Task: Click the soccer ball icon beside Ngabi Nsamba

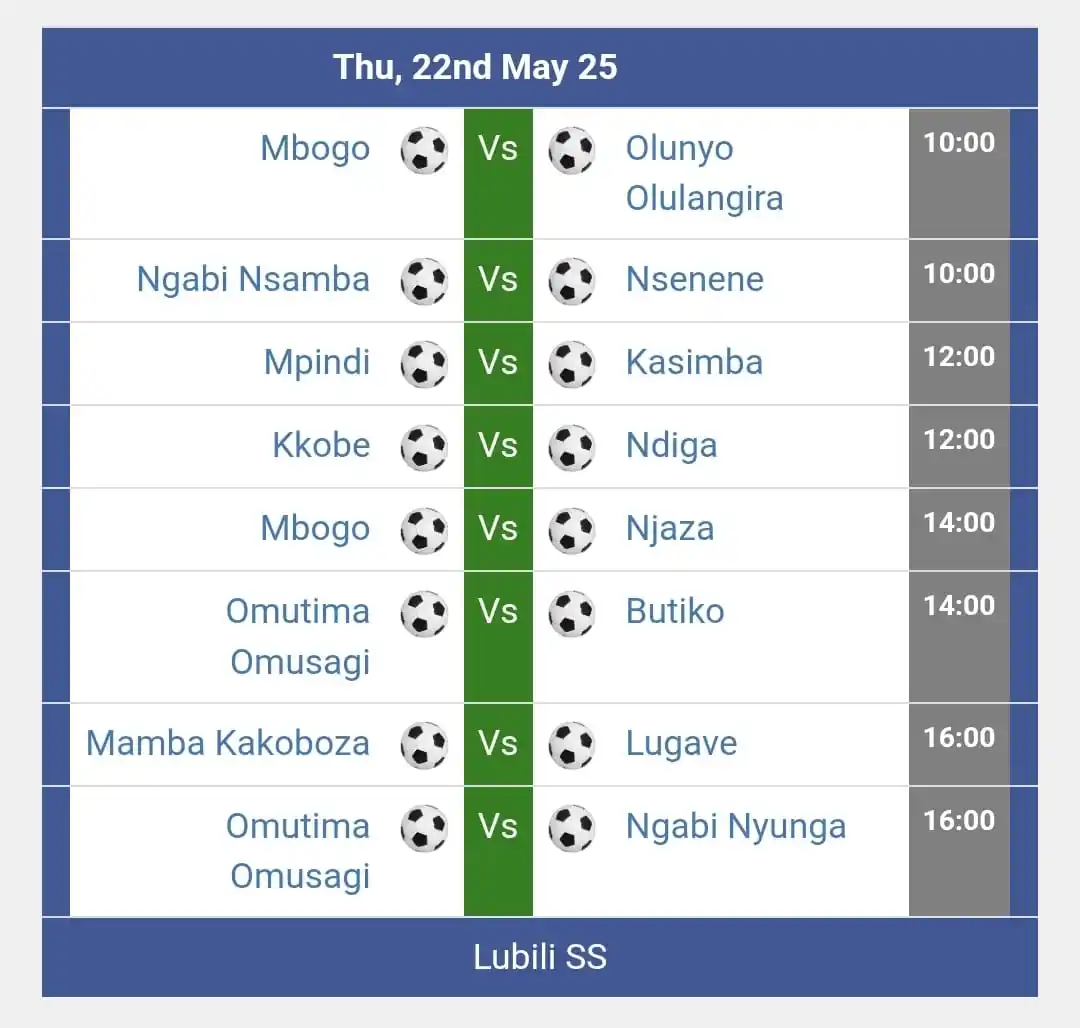Action: click(x=424, y=281)
